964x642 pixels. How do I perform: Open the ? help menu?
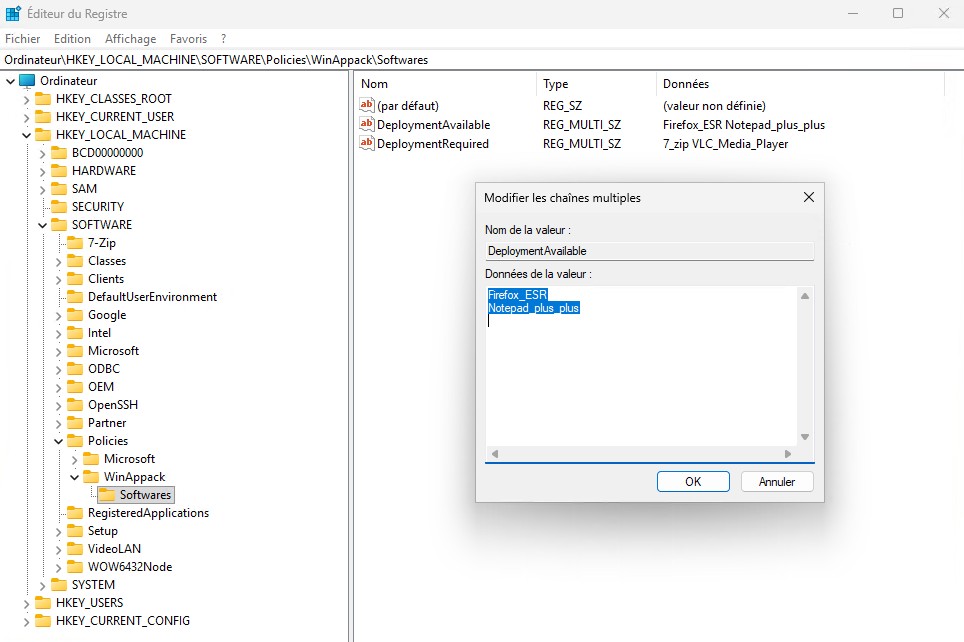(223, 39)
